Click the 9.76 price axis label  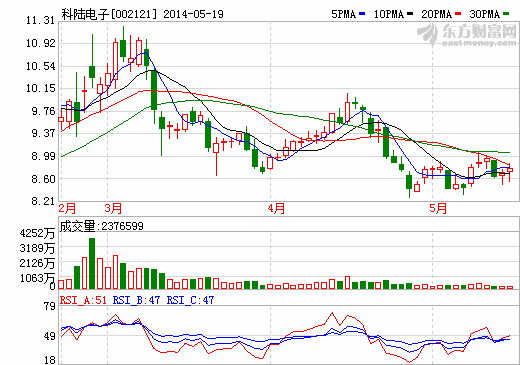point(43,111)
